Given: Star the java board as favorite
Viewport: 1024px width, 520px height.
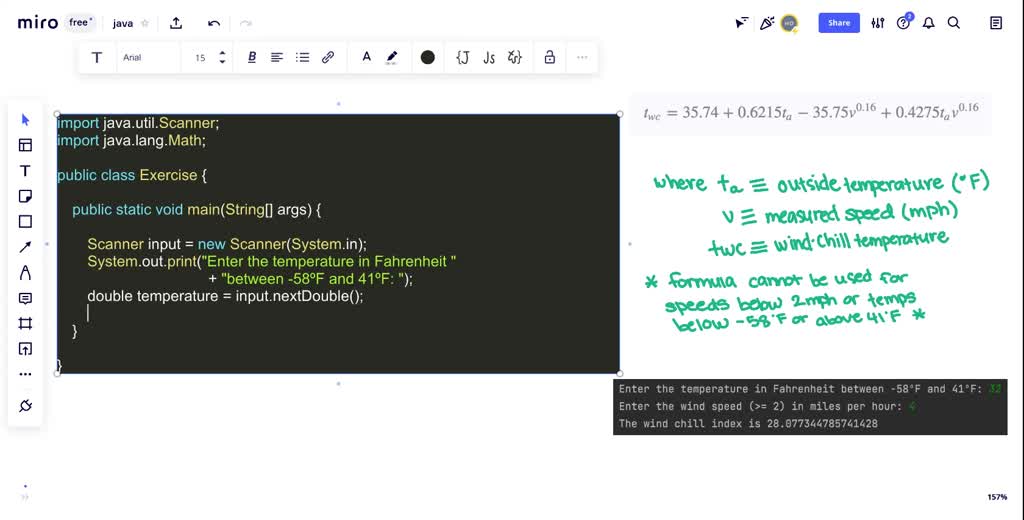Looking at the screenshot, I should (x=145, y=23).
